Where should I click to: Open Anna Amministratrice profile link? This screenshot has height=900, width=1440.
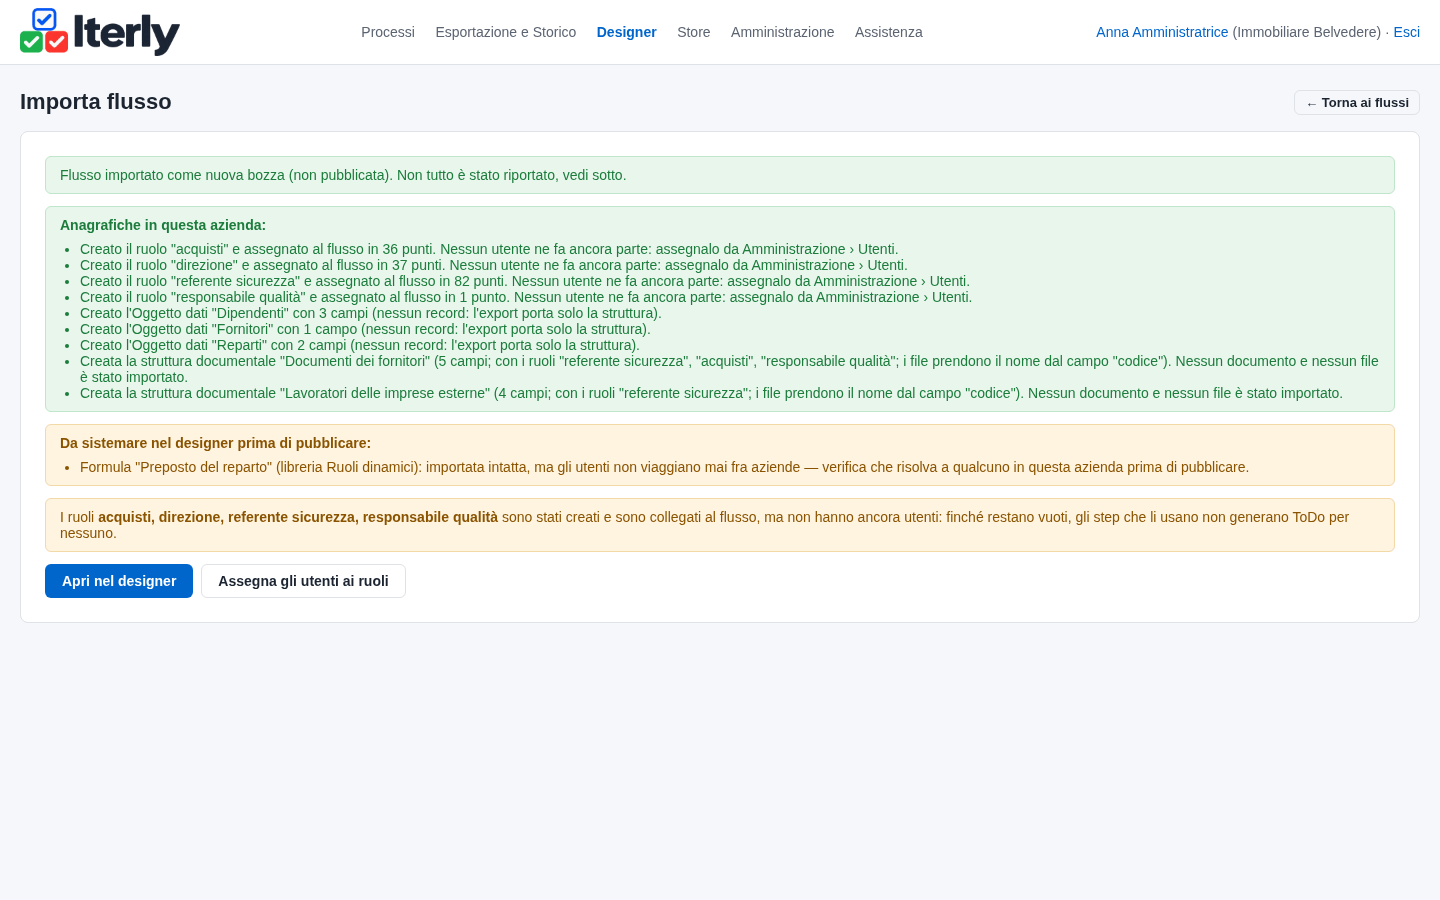click(1162, 32)
